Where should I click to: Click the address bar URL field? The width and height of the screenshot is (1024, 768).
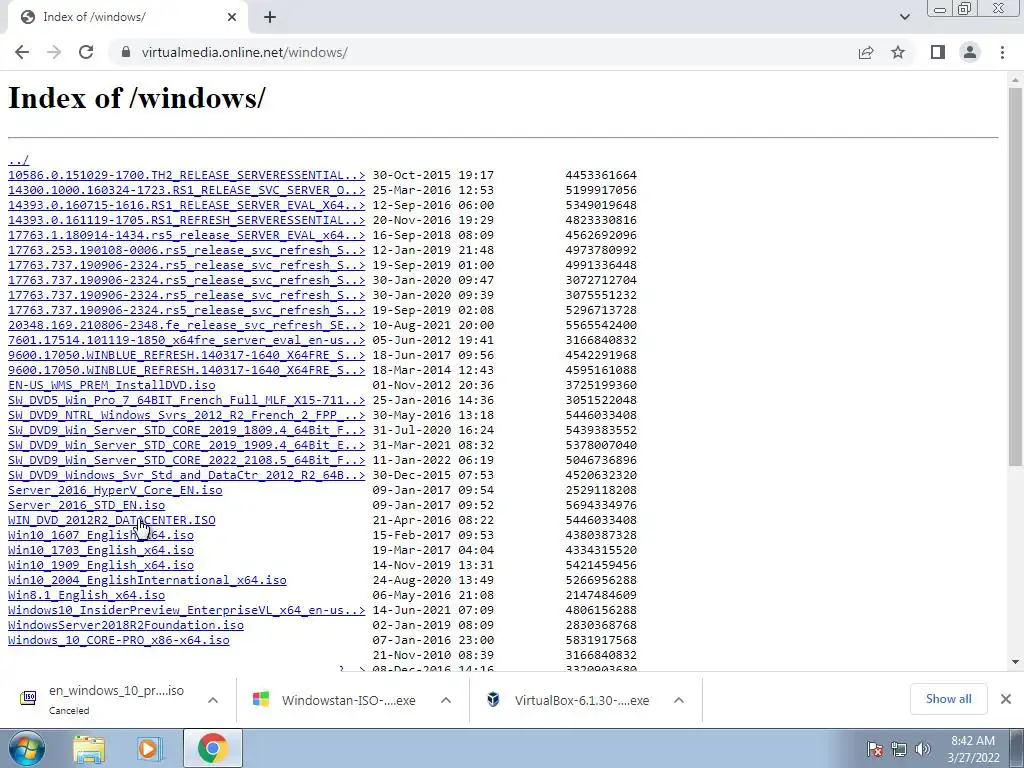[x=483, y=52]
